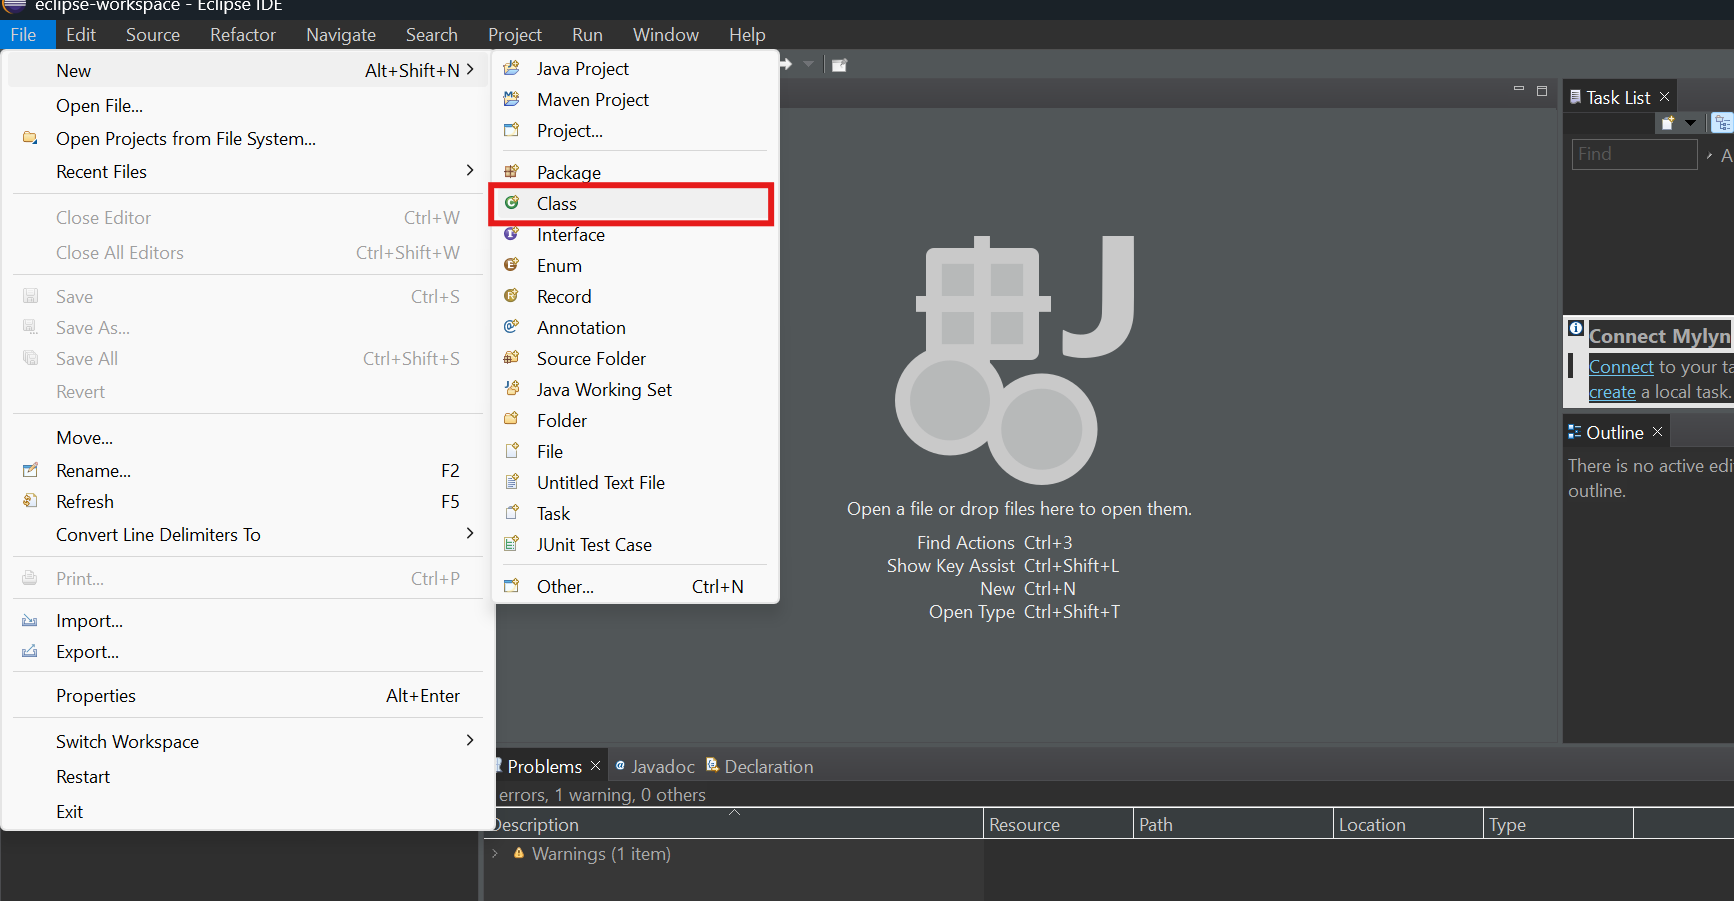Switch to the Javadoc tab
The width and height of the screenshot is (1734, 901).
655,767
